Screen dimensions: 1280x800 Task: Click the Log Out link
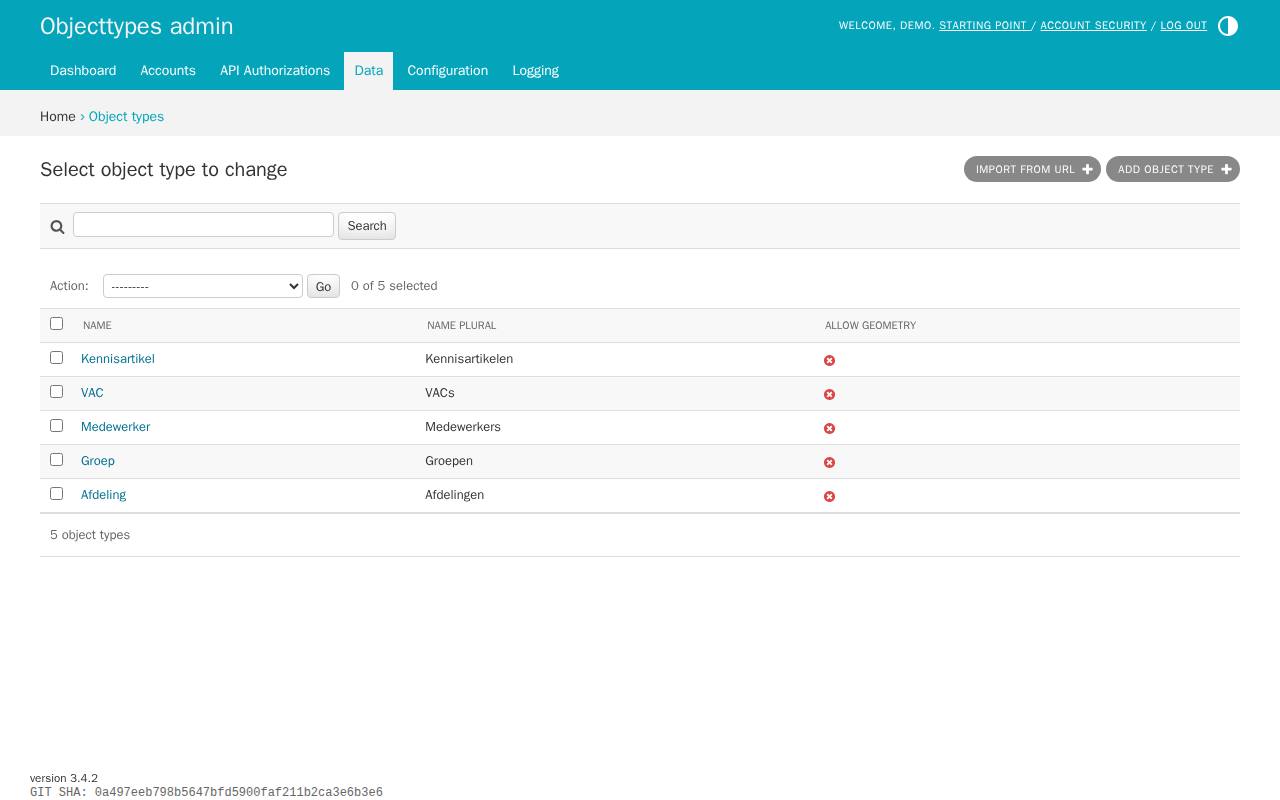1183,26
